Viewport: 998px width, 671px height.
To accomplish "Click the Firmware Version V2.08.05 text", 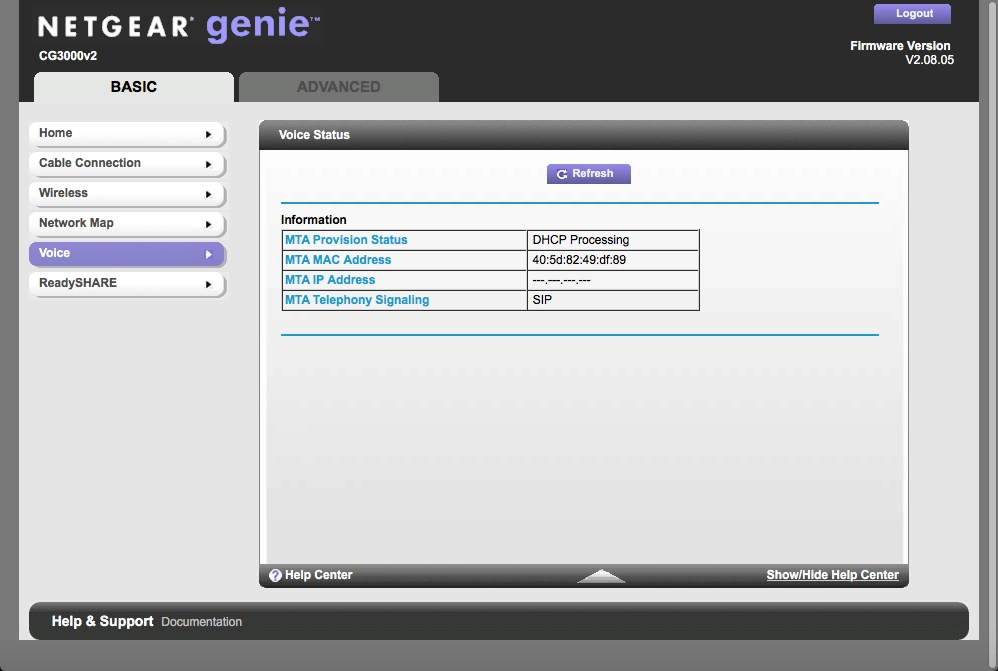I will pyautogui.click(x=902, y=53).
